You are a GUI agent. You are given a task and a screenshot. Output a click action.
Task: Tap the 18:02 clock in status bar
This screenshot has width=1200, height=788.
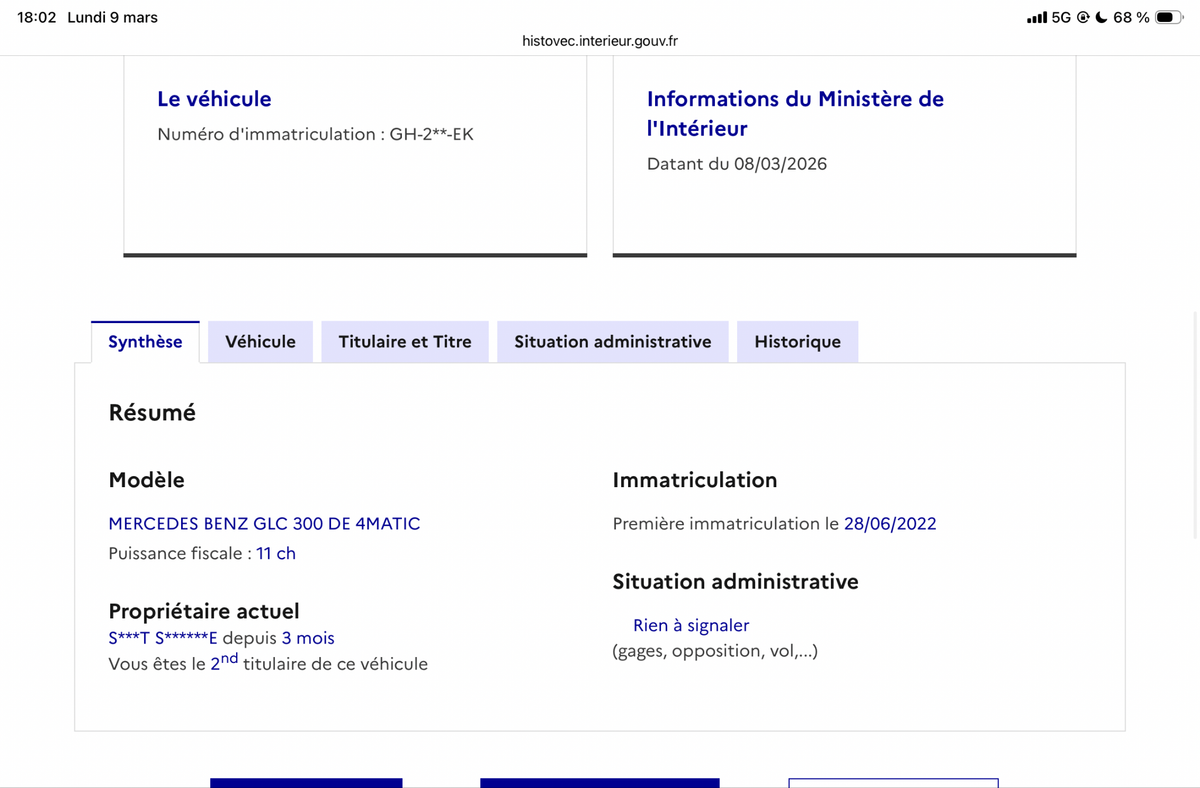coord(37,17)
